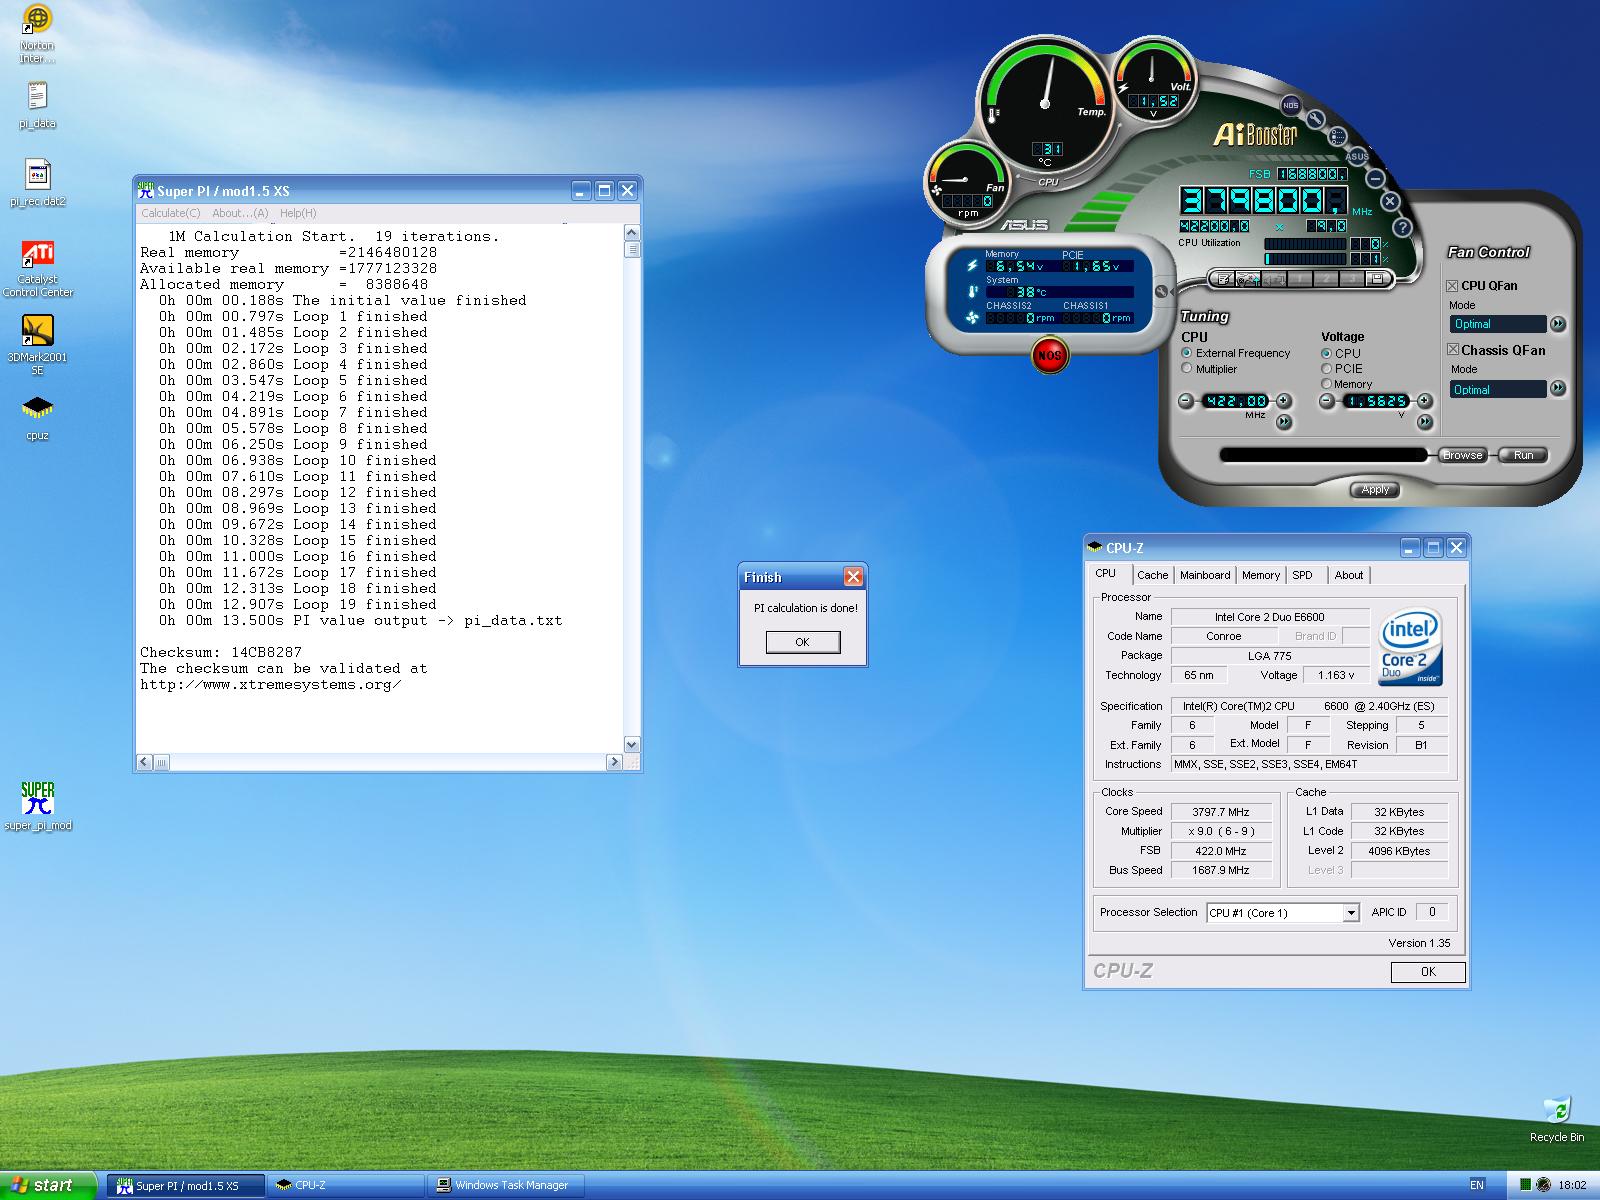The height and width of the screenshot is (1200, 1600).
Task: Click the CPU QFan Optimal mode field
Action: 1498,324
